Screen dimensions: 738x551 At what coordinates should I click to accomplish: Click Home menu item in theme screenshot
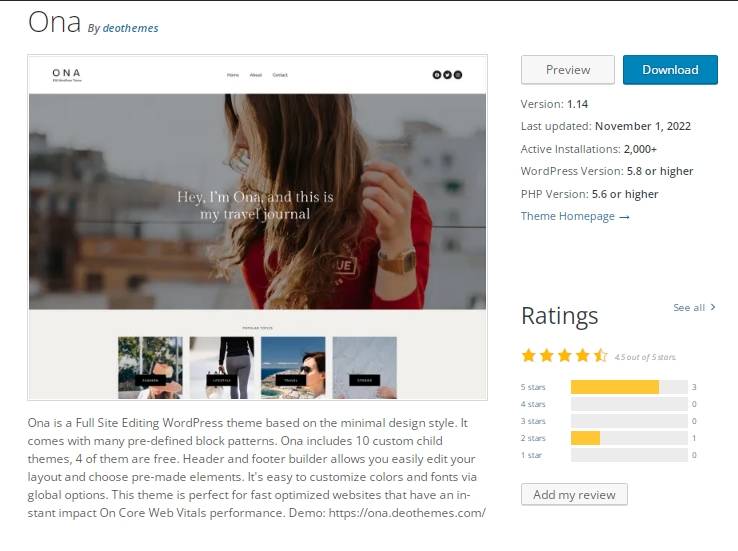click(x=233, y=75)
